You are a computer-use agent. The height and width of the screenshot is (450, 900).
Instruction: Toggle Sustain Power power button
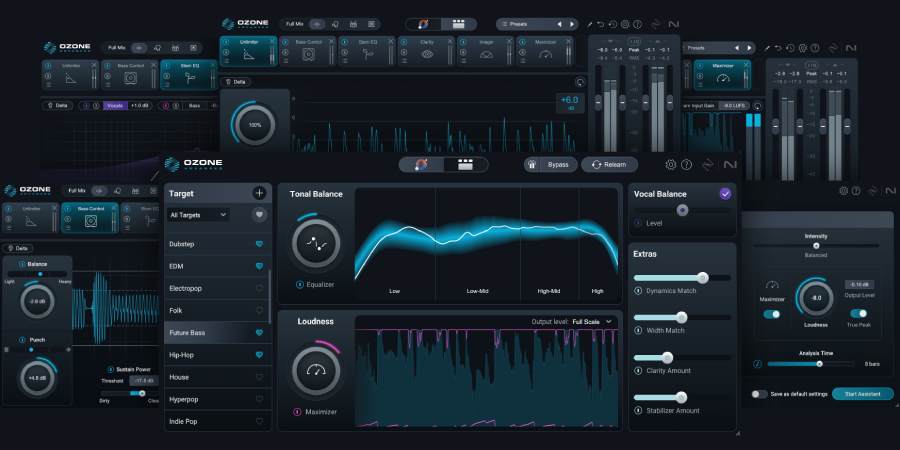[110, 369]
